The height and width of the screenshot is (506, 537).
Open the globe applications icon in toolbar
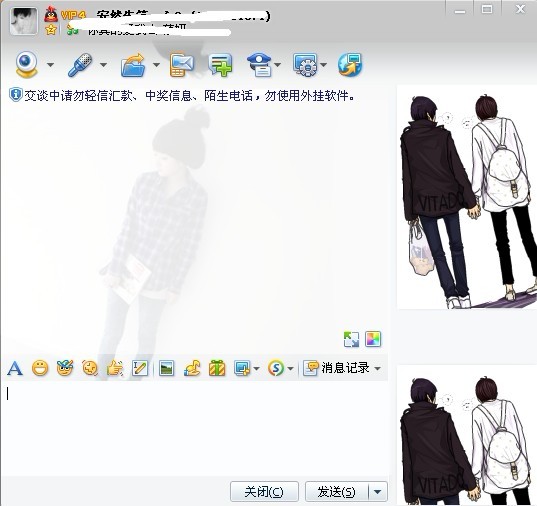pyautogui.click(x=350, y=64)
